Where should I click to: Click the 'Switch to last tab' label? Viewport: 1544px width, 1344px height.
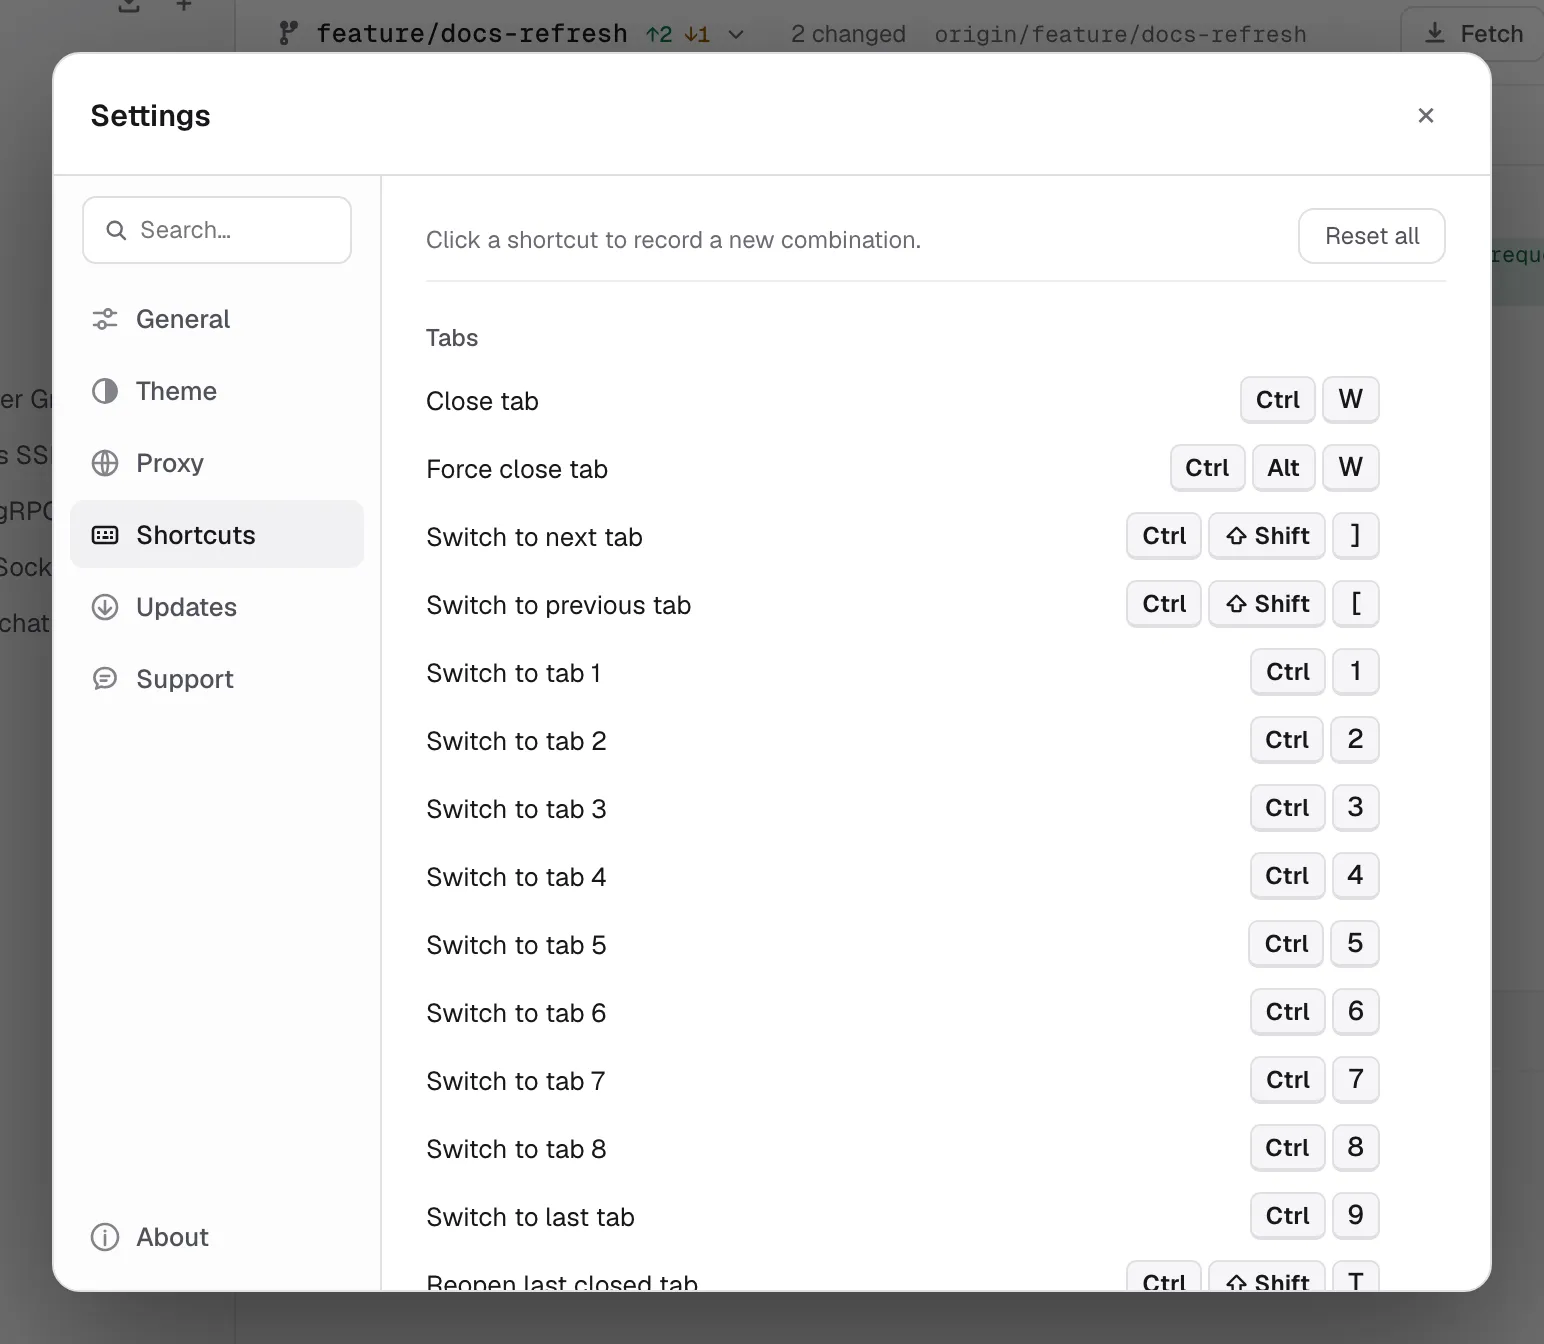pos(530,1217)
